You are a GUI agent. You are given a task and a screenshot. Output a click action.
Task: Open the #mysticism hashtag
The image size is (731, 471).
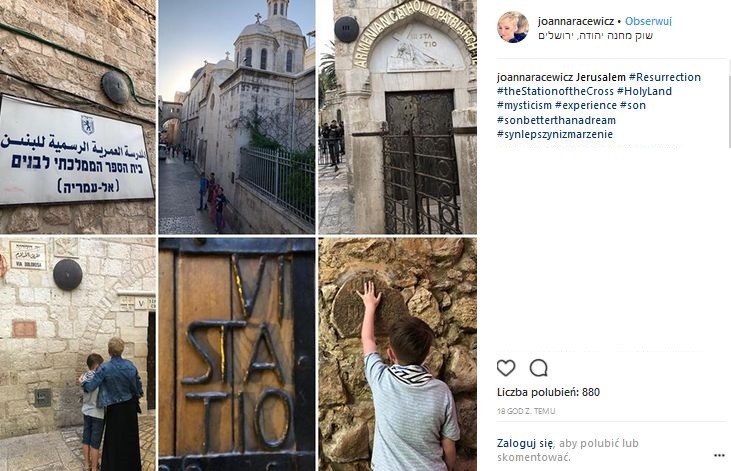click(524, 105)
